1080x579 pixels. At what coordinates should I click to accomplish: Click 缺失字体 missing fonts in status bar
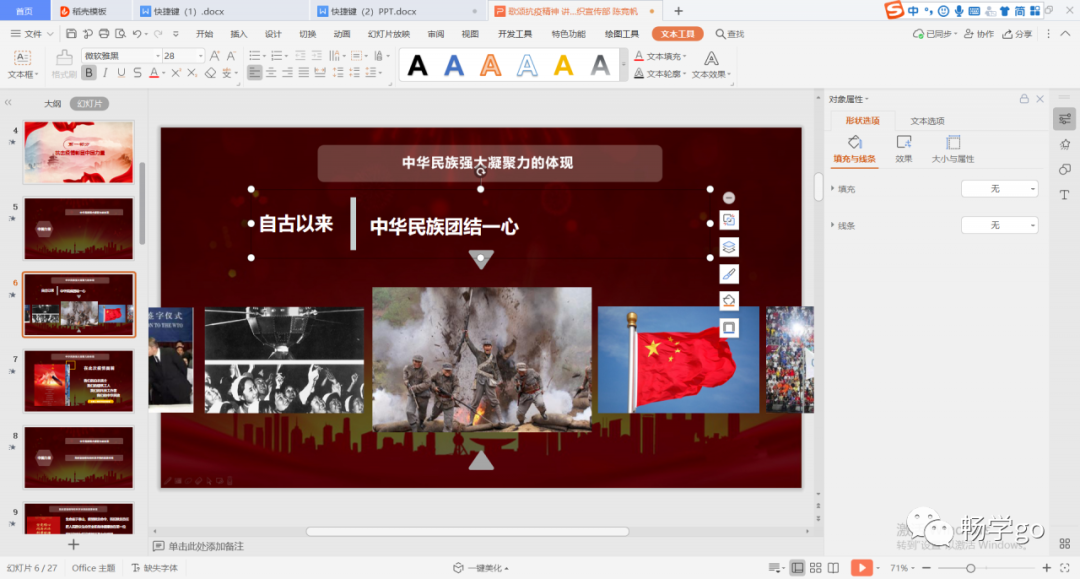tap(155, 568)
